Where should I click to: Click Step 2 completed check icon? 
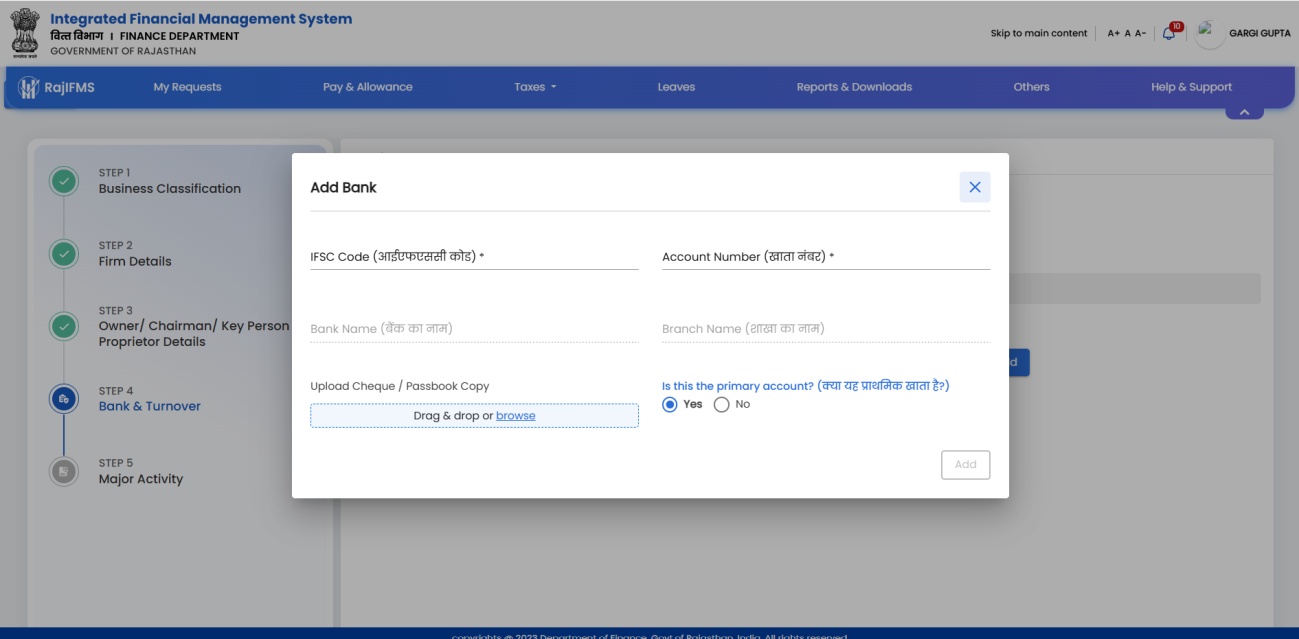click(64, 254)
